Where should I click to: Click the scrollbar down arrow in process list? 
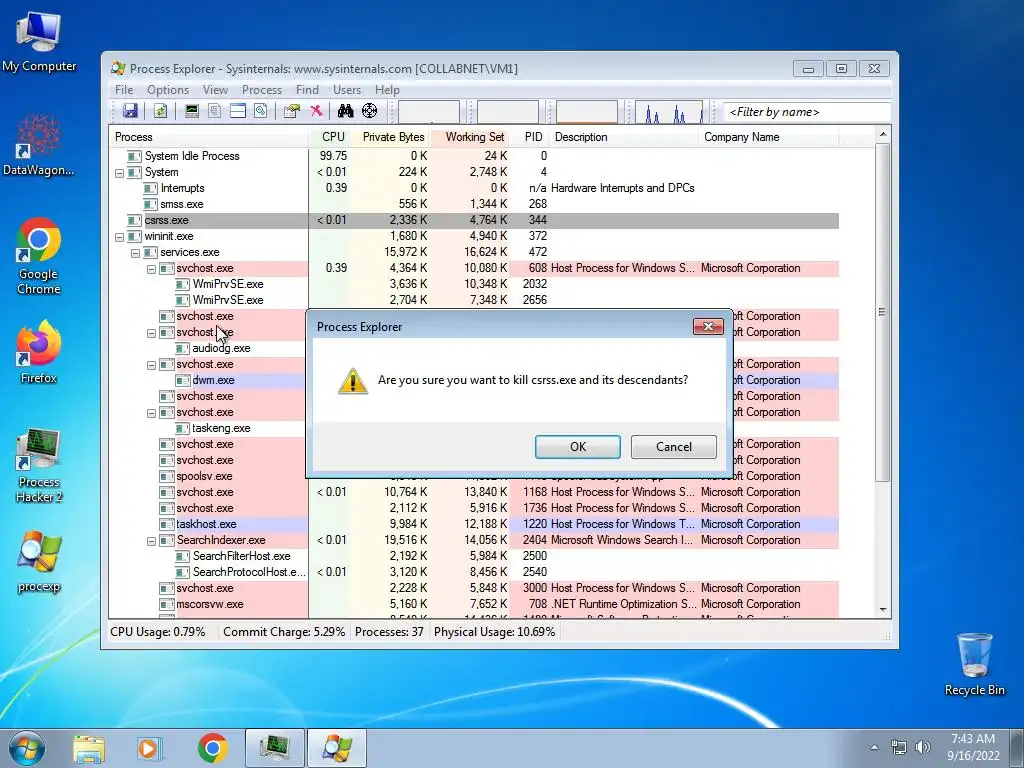coord(883,609)
